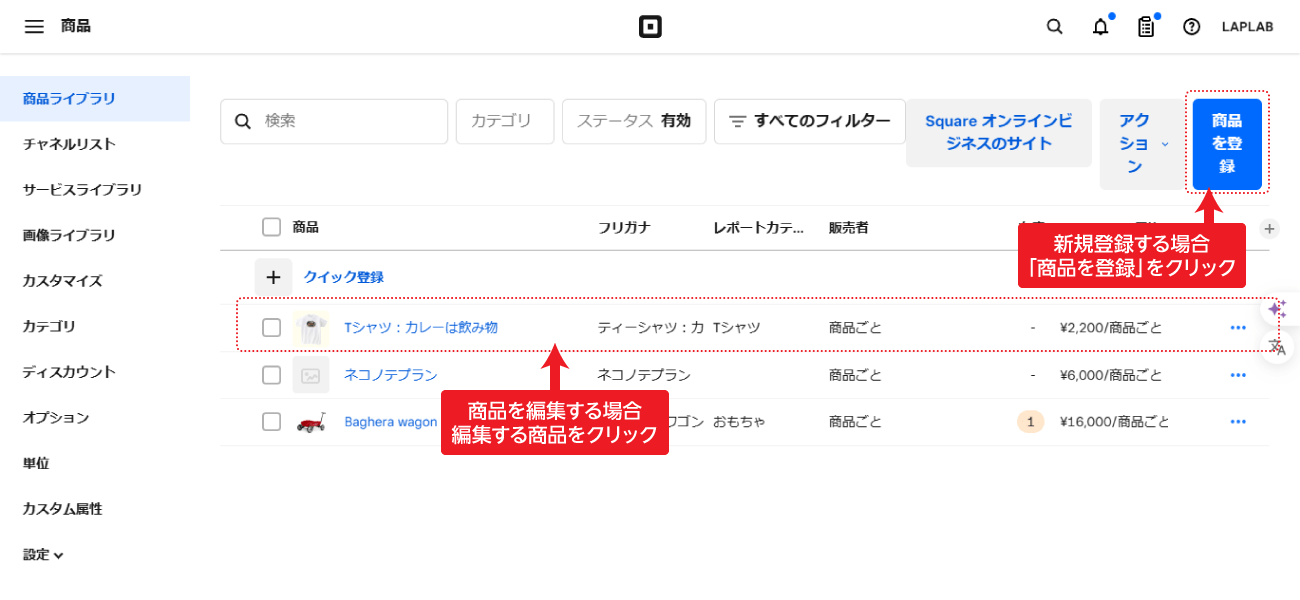Open the ステータス 有効 filter dropdown
The height and width of the screenshot is (600, 1300).
tap(634, 120)
